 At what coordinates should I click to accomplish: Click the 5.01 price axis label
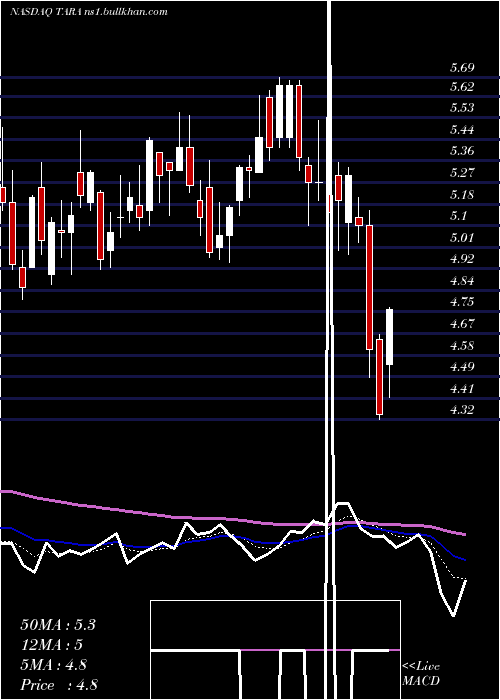462,238
